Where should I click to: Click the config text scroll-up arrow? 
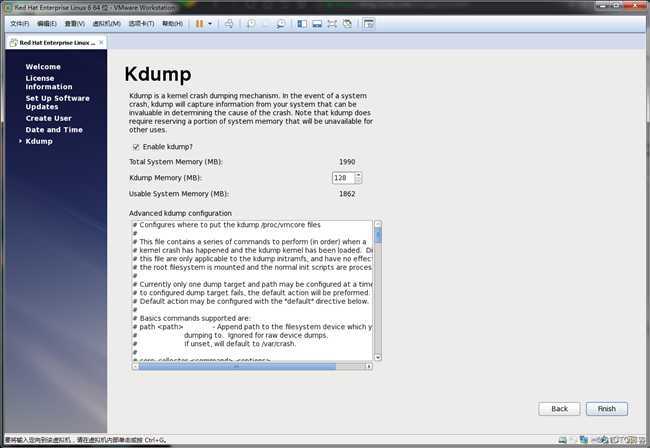(x=378, y=224)
